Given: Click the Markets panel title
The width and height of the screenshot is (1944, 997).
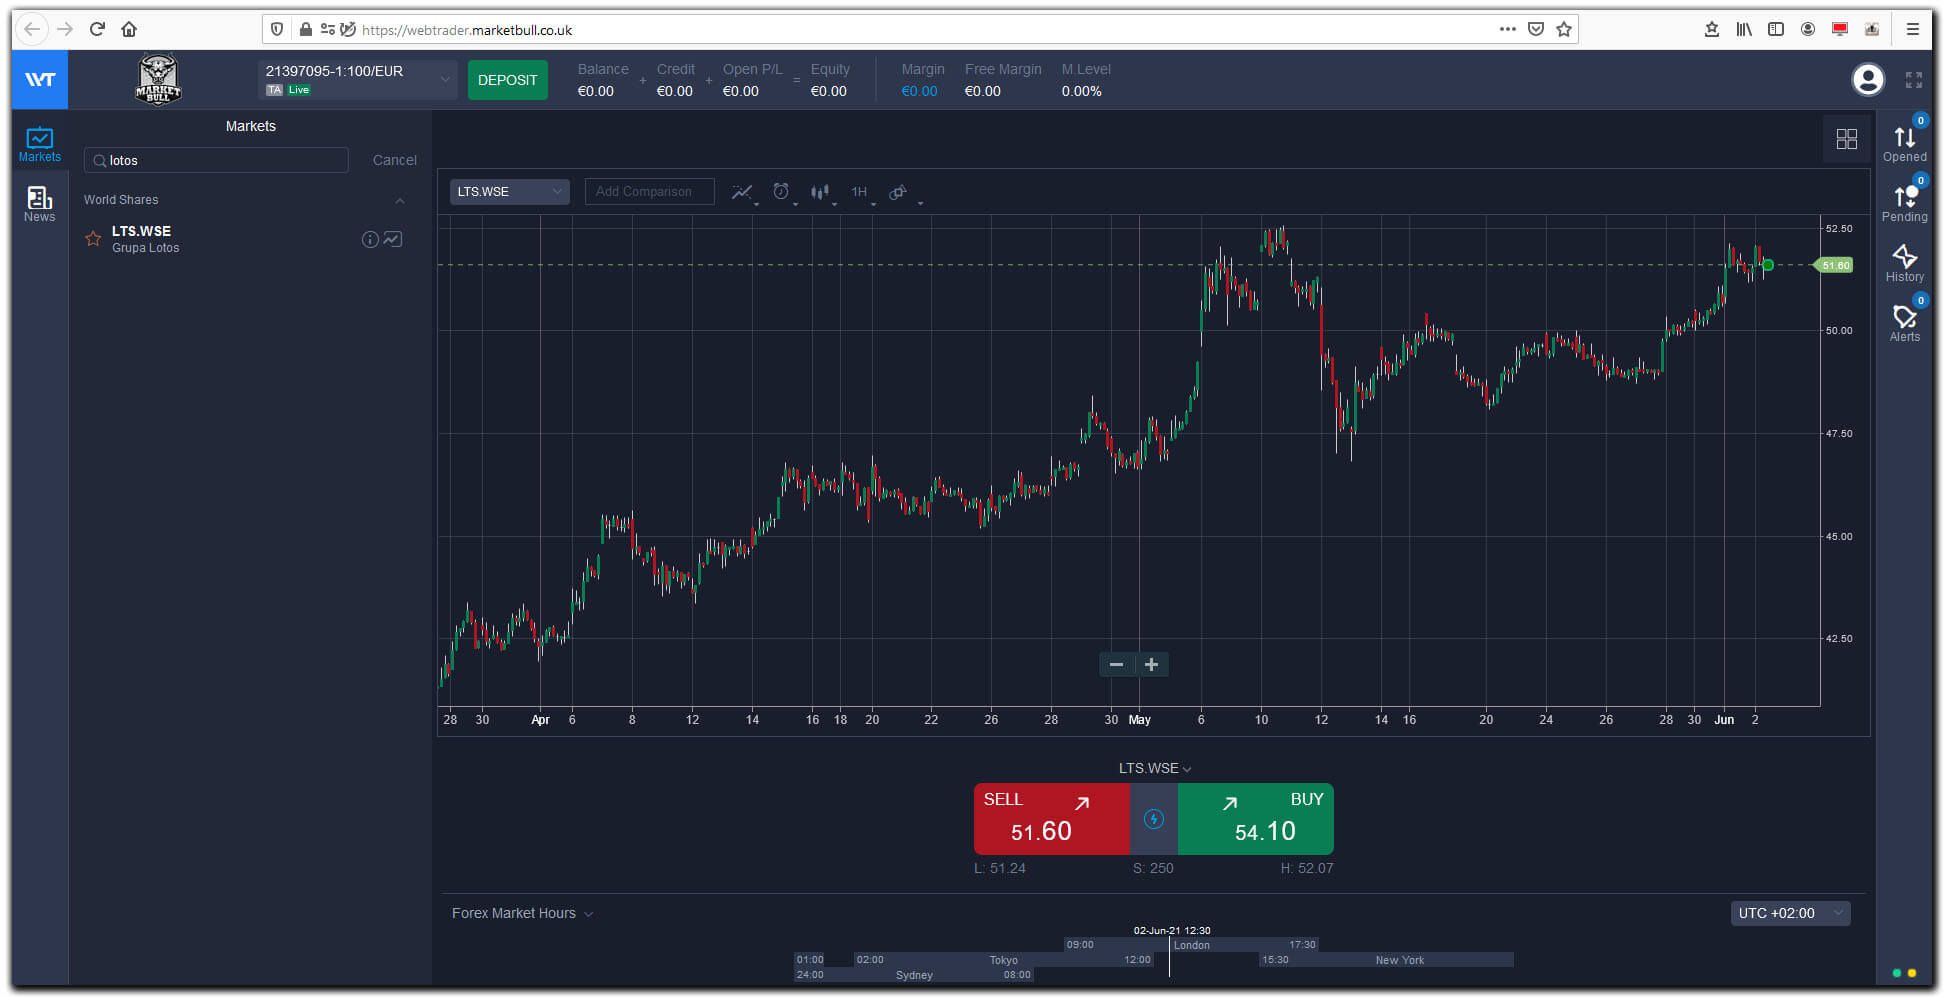Looking at the screenshot, I should coord(250,126).
